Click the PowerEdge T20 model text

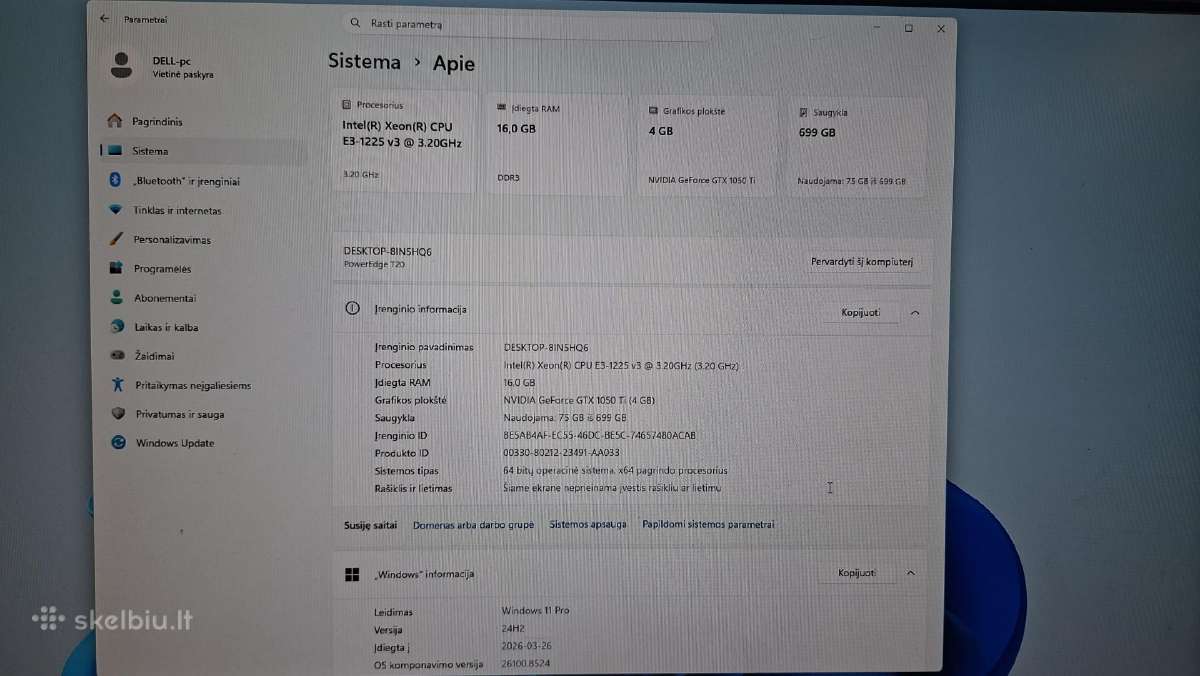tap(374, 264)
